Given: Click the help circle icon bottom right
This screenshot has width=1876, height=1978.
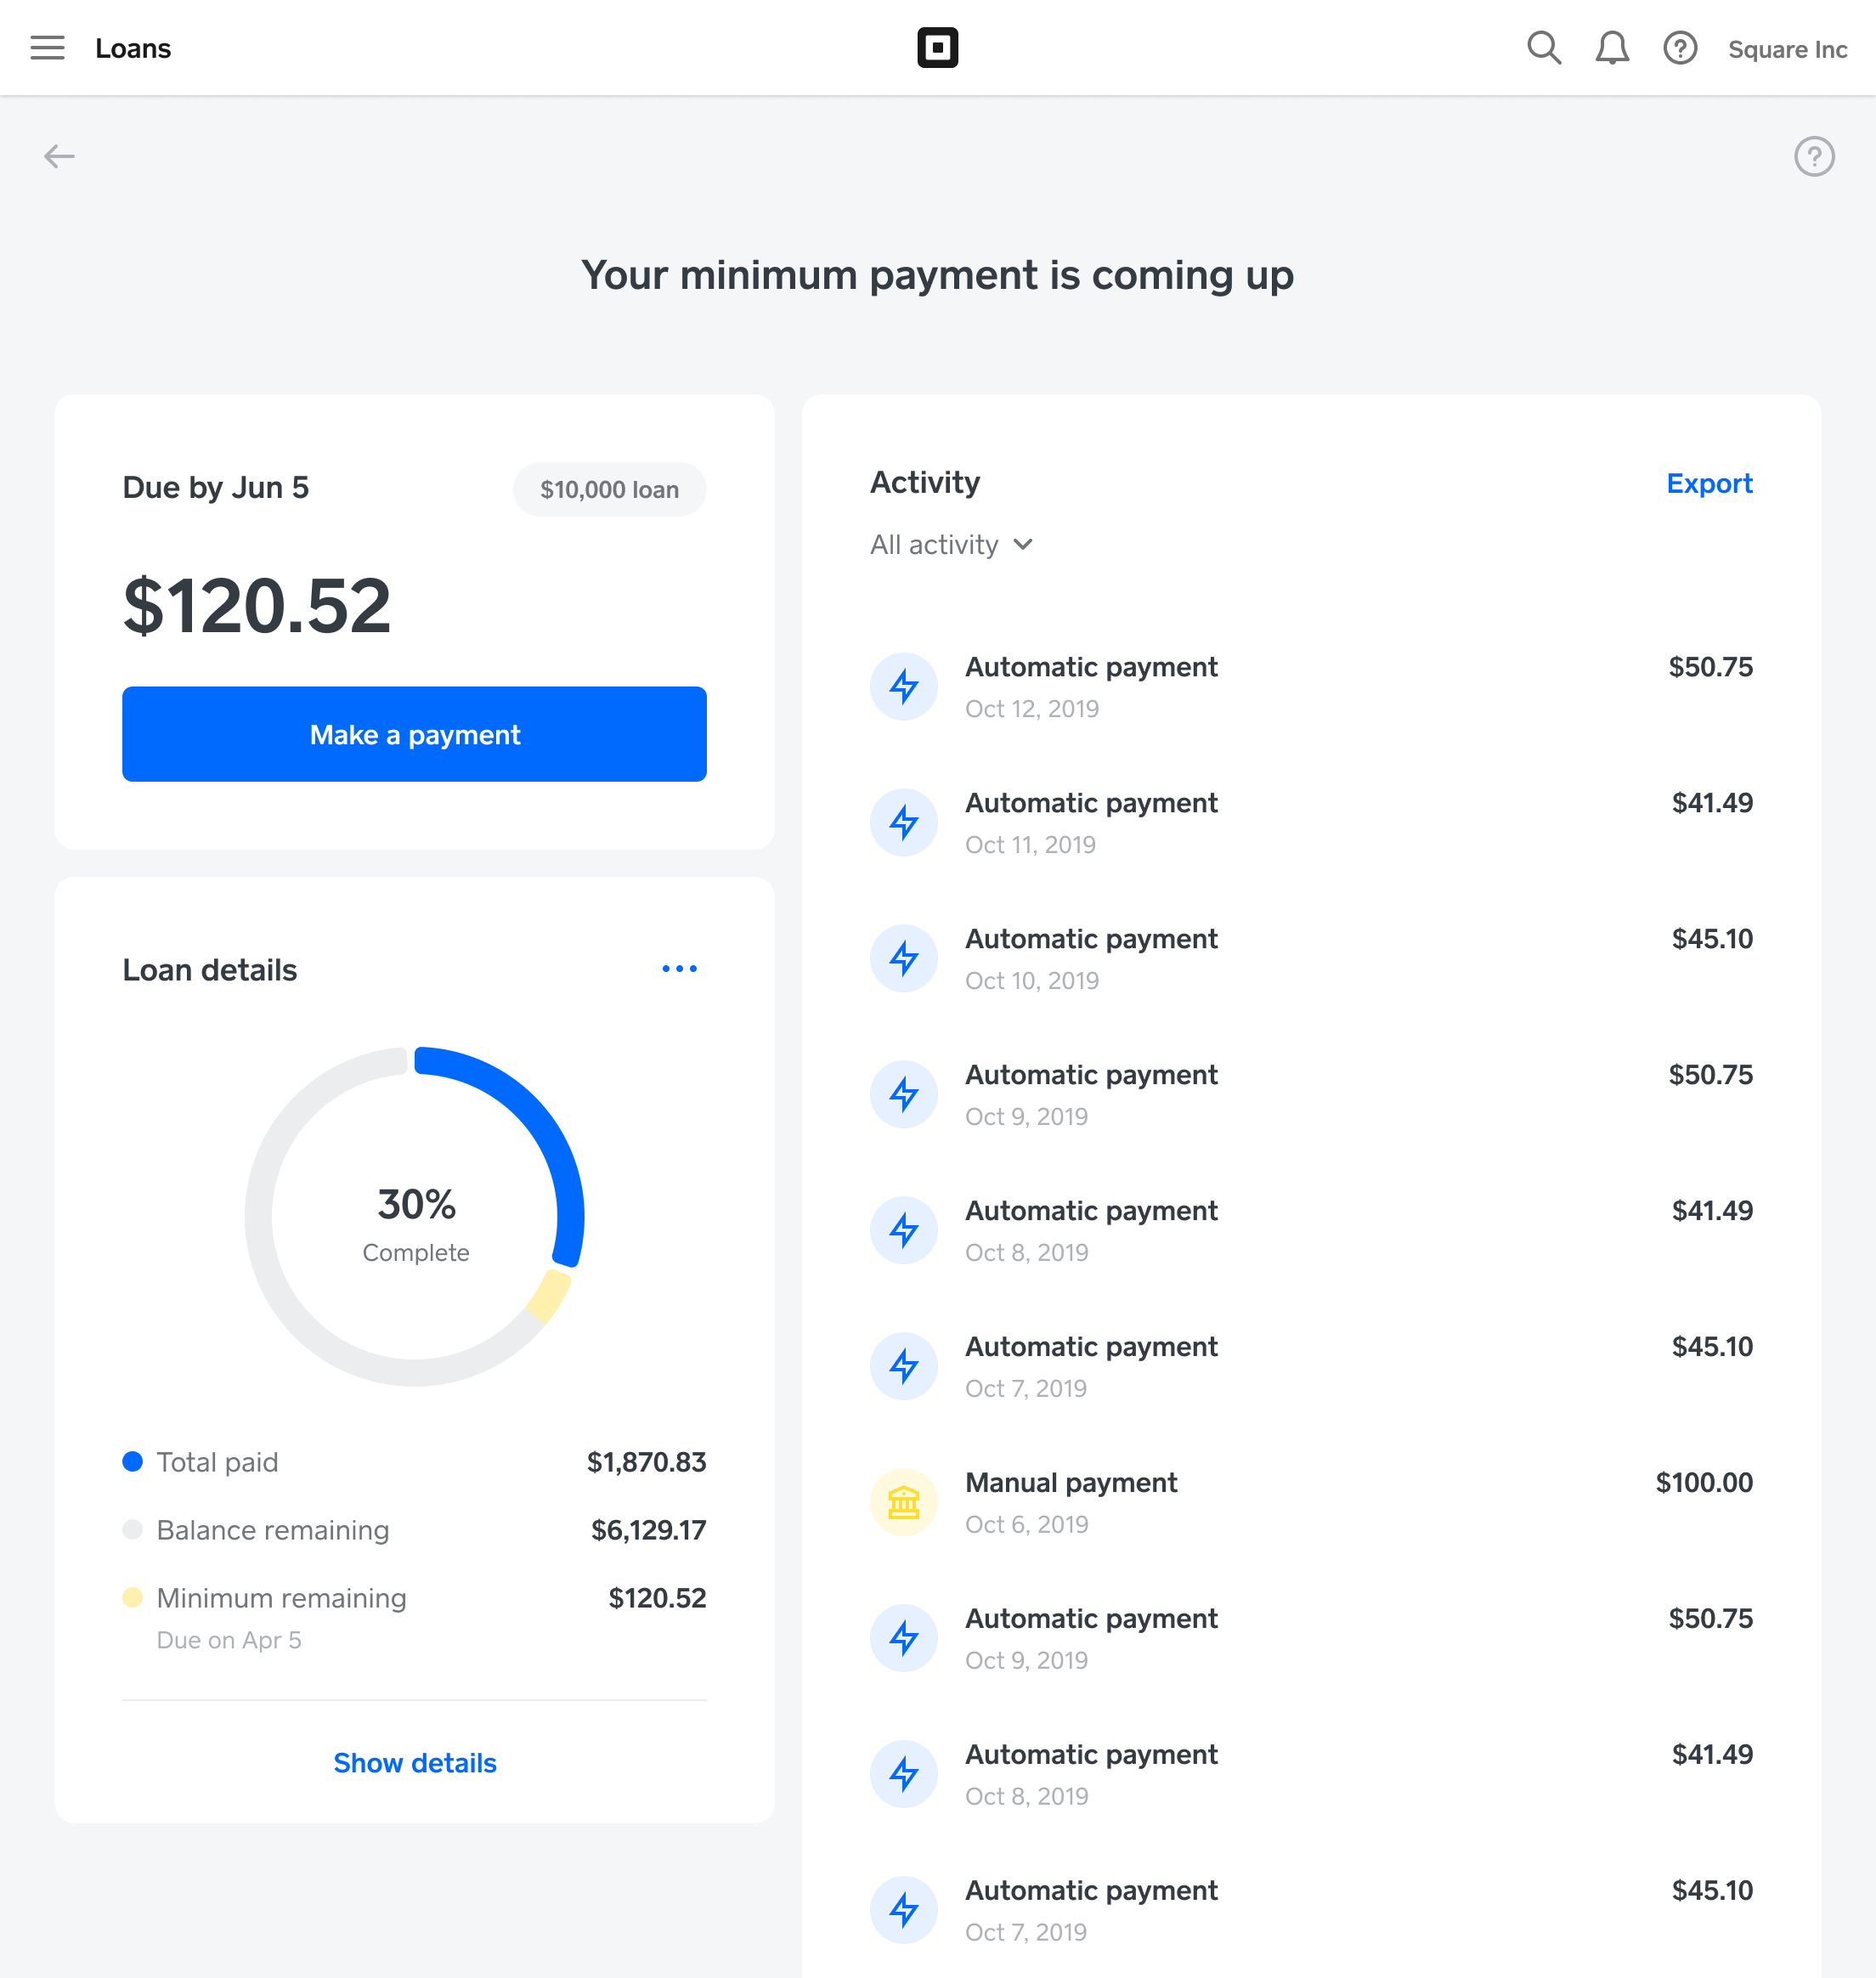Looking at the screenshot, I should point(1812,155).
